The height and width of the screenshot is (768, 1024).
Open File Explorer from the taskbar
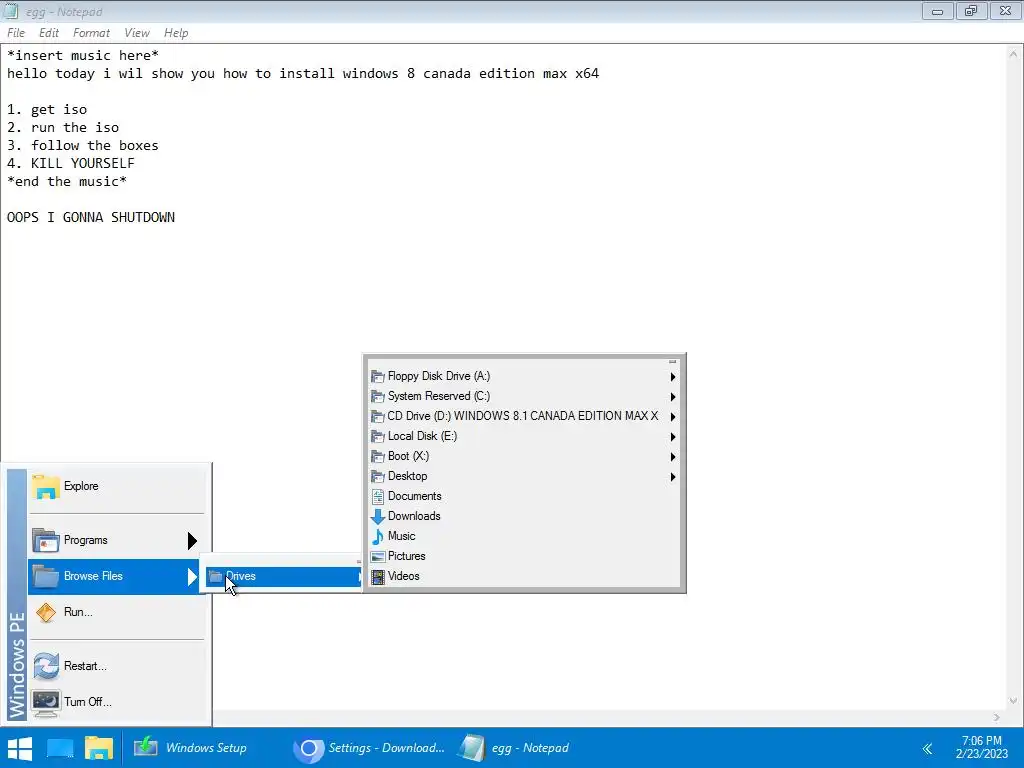point(99,748)
